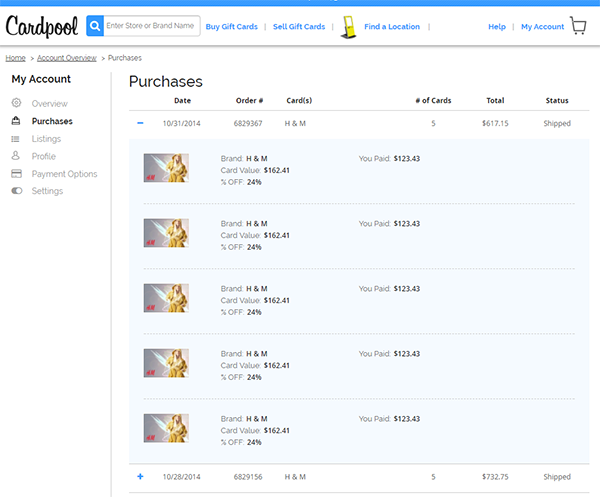The image size is (600, 497).
Task: Click the yellow kiosk location icon
Action: pos(349,27)
